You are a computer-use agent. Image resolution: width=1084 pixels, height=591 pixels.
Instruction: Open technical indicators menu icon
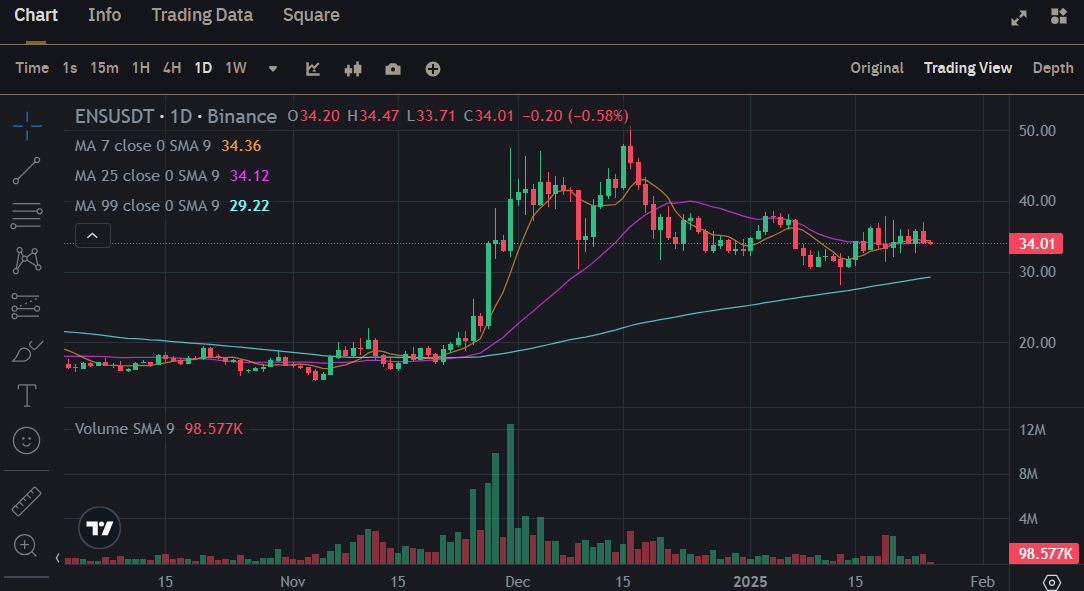click(313, 68)
